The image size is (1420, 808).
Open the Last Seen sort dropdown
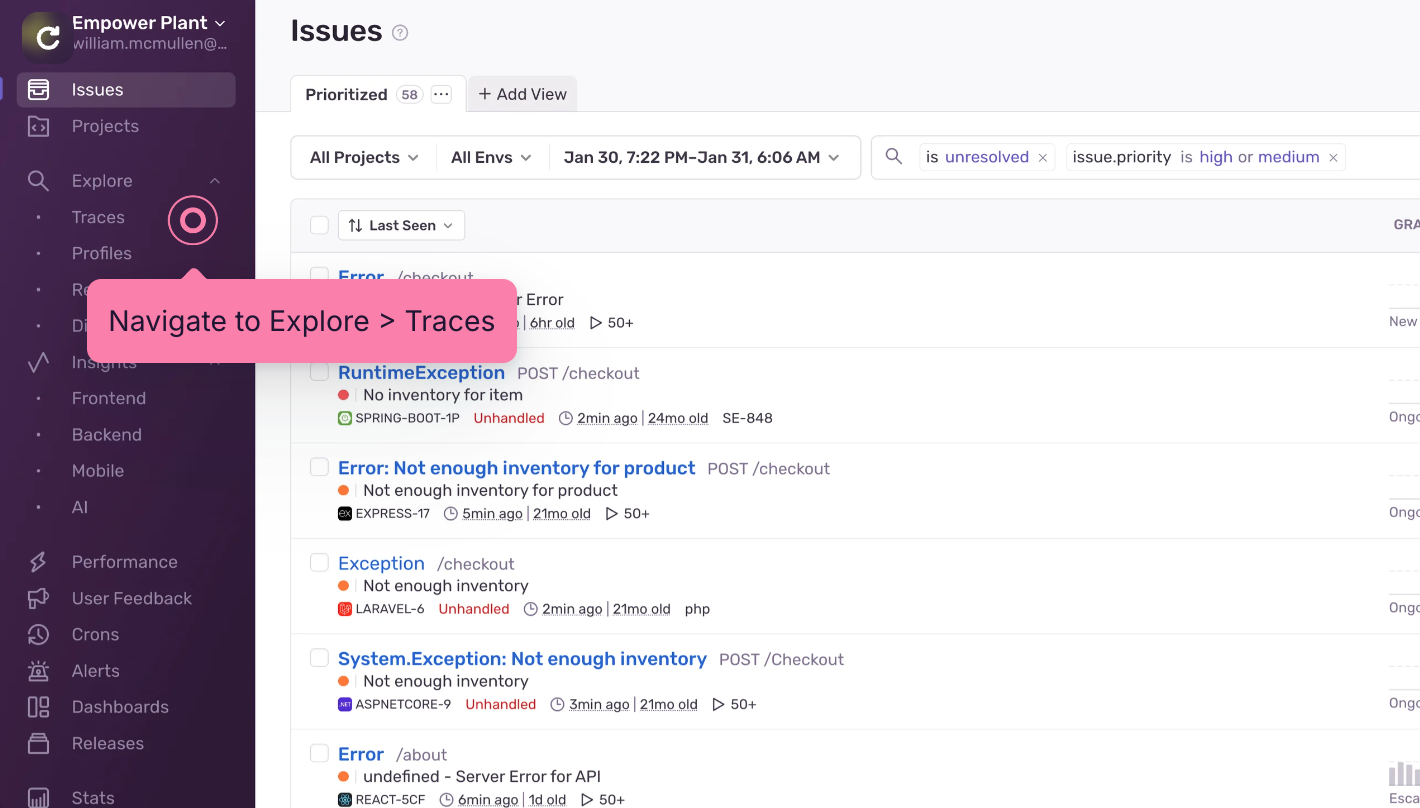tap(400, 225)
